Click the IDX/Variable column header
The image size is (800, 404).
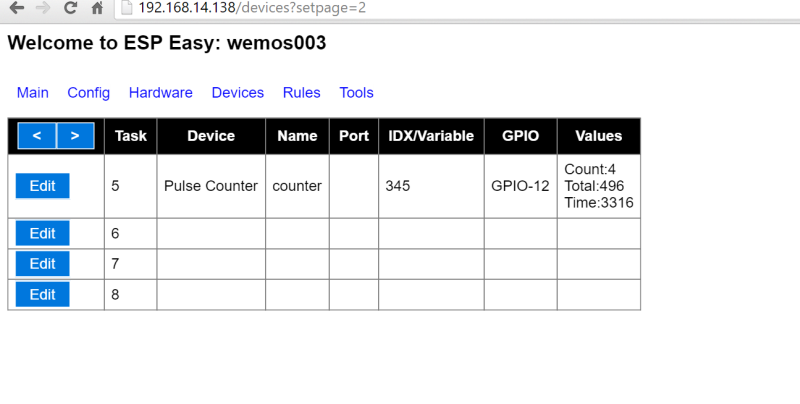(x=432, y=136)
